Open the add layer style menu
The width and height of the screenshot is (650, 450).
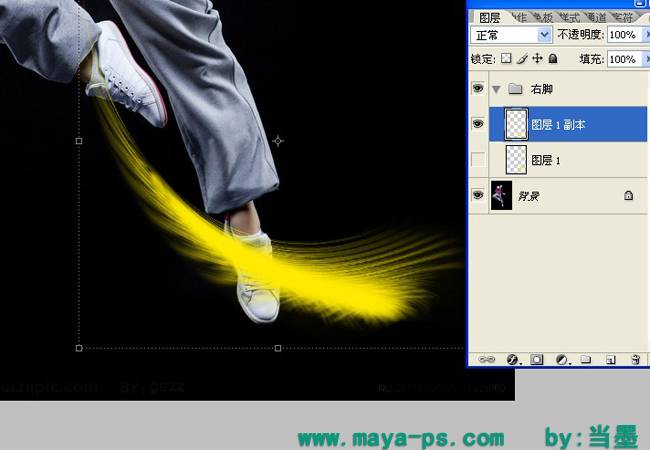pos(513,359)
